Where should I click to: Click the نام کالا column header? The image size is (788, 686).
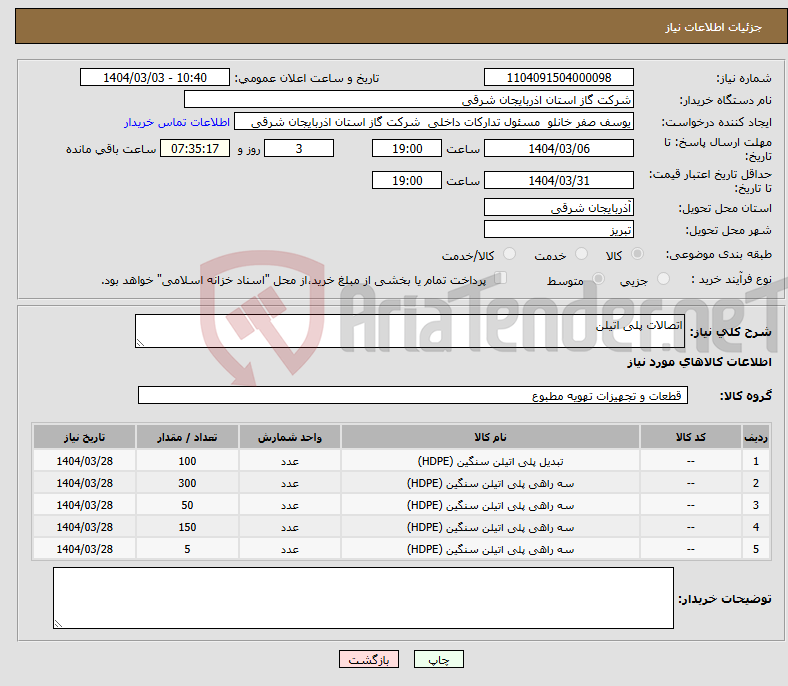click(490, 438)
